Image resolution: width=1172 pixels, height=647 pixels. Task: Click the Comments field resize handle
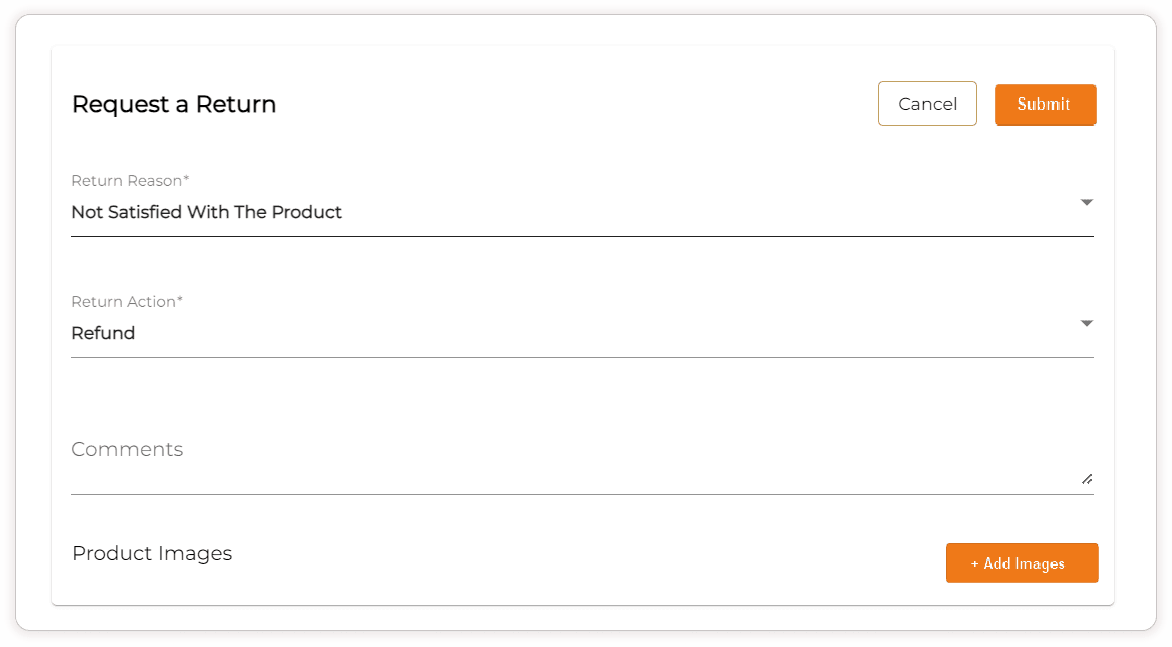coord(1087,479)
